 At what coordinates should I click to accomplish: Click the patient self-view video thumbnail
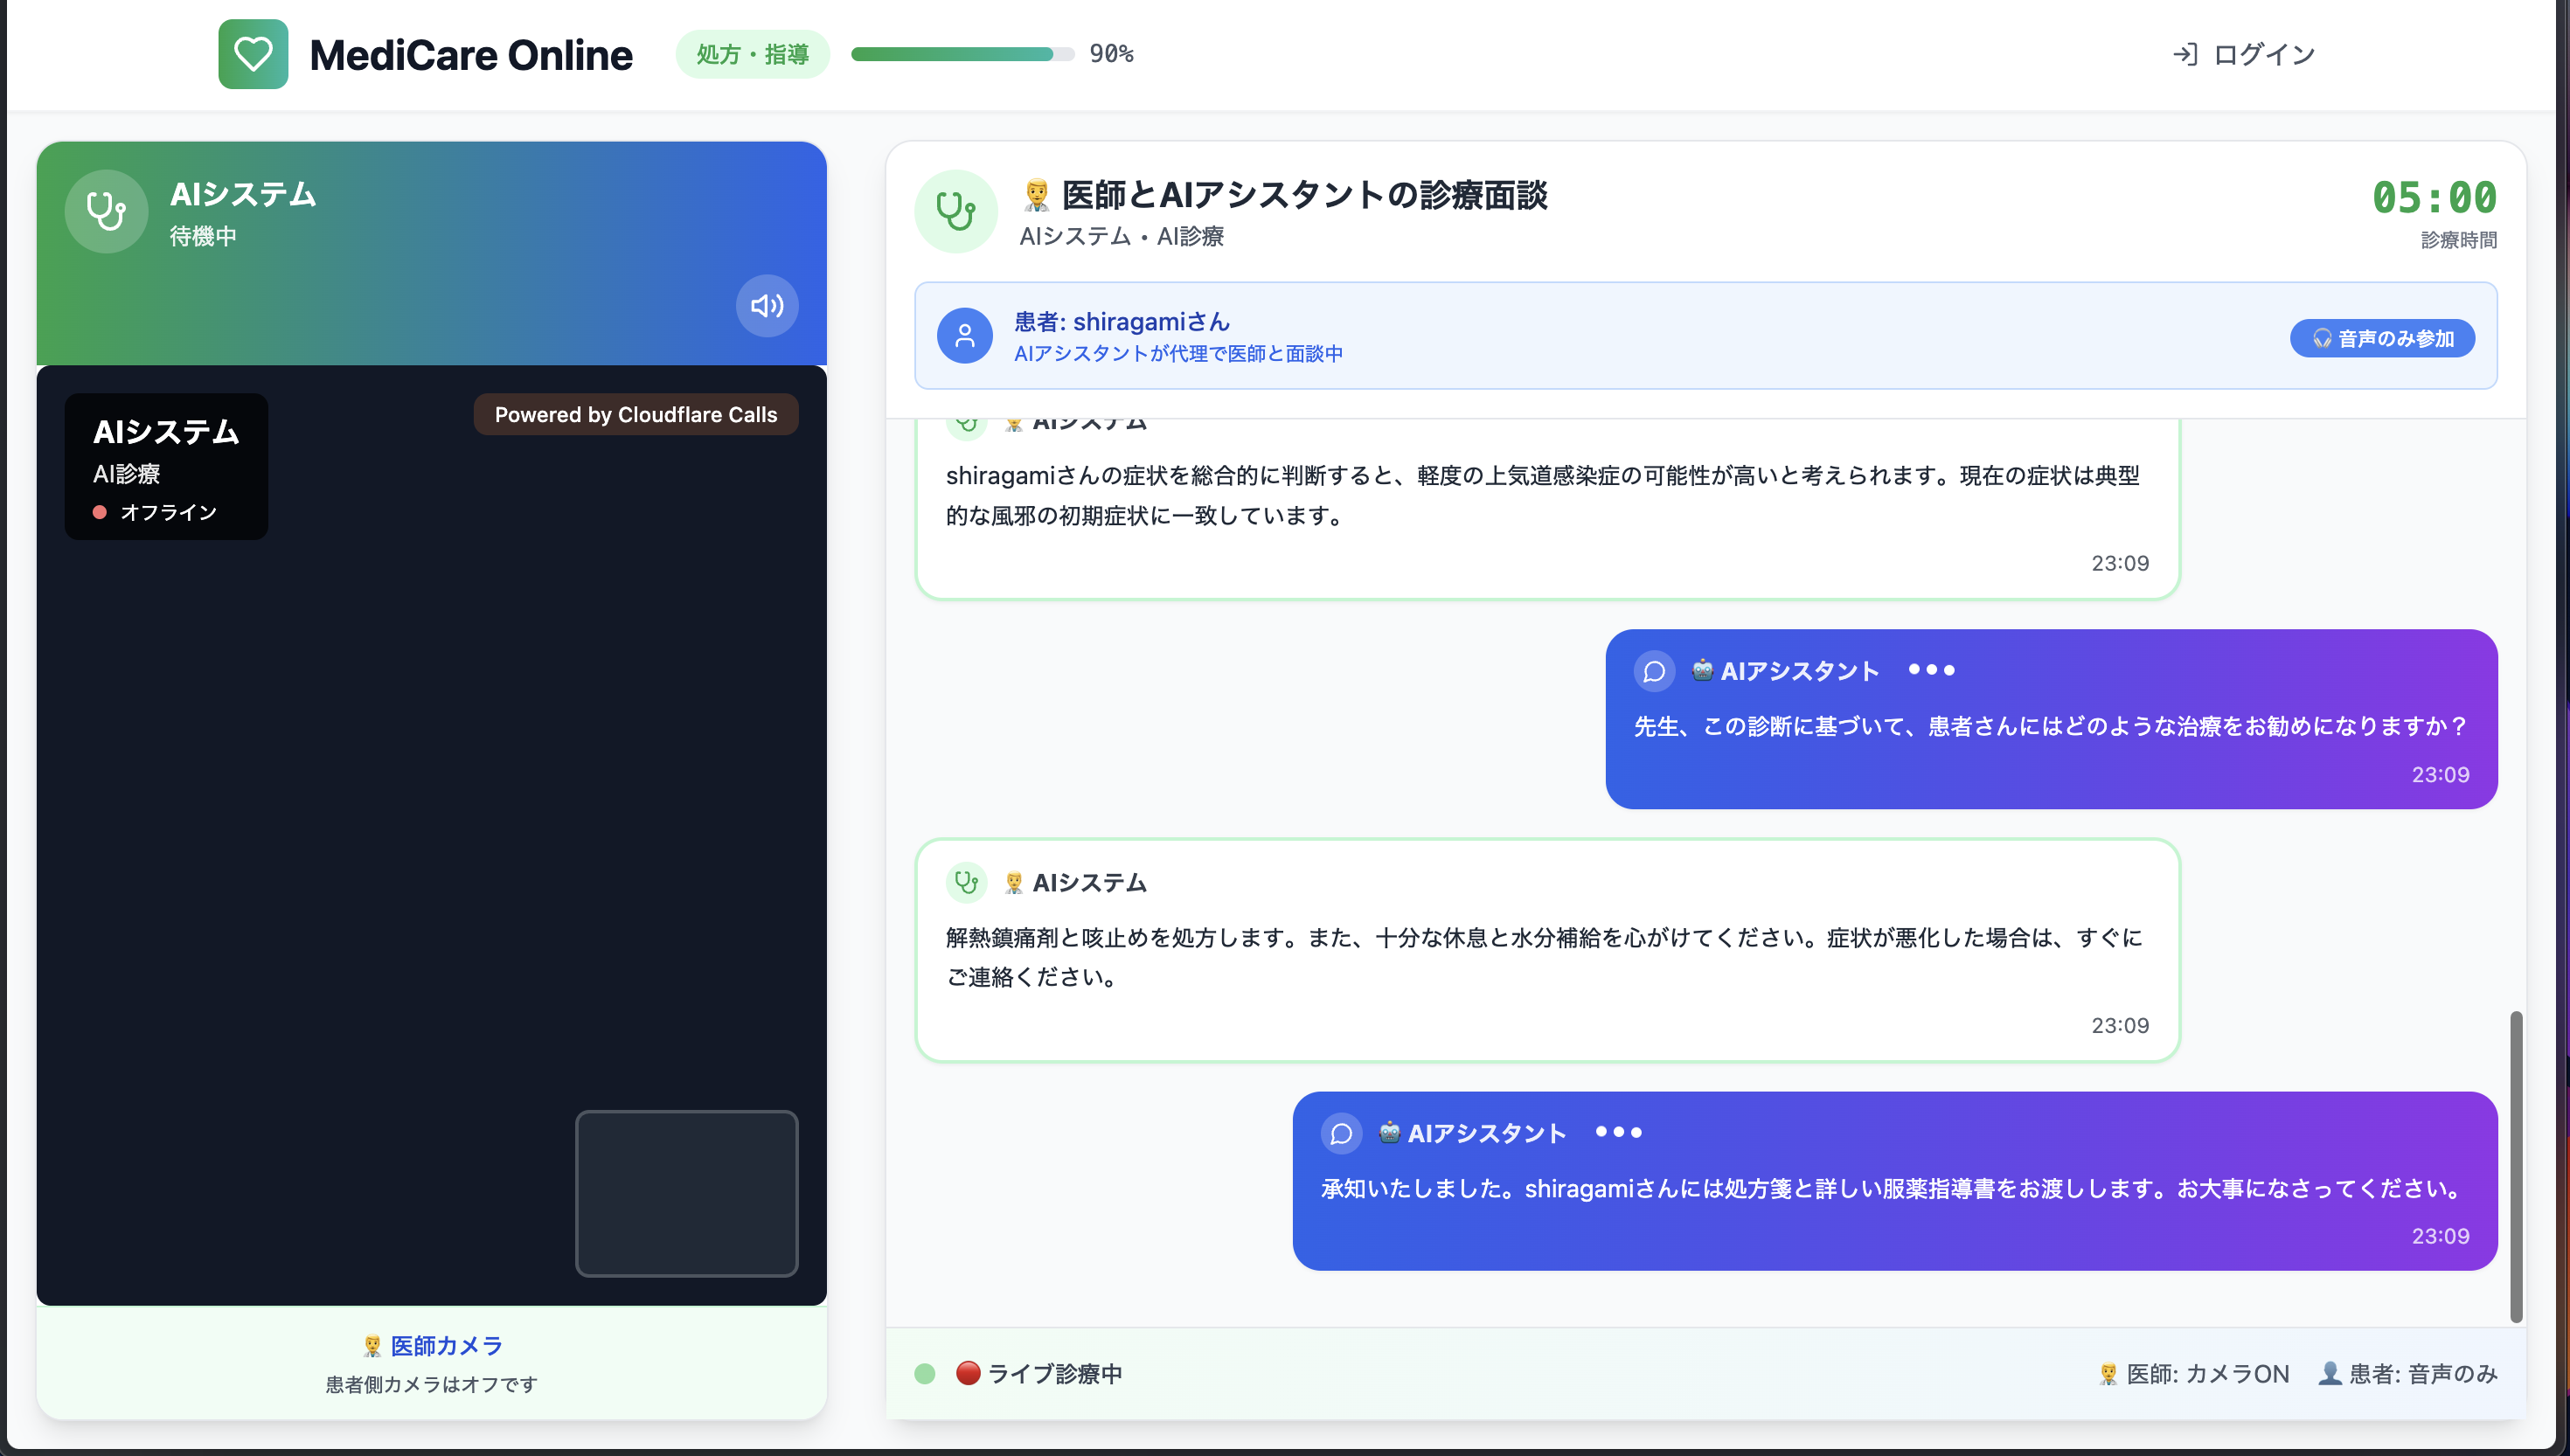coord(686,1193)
